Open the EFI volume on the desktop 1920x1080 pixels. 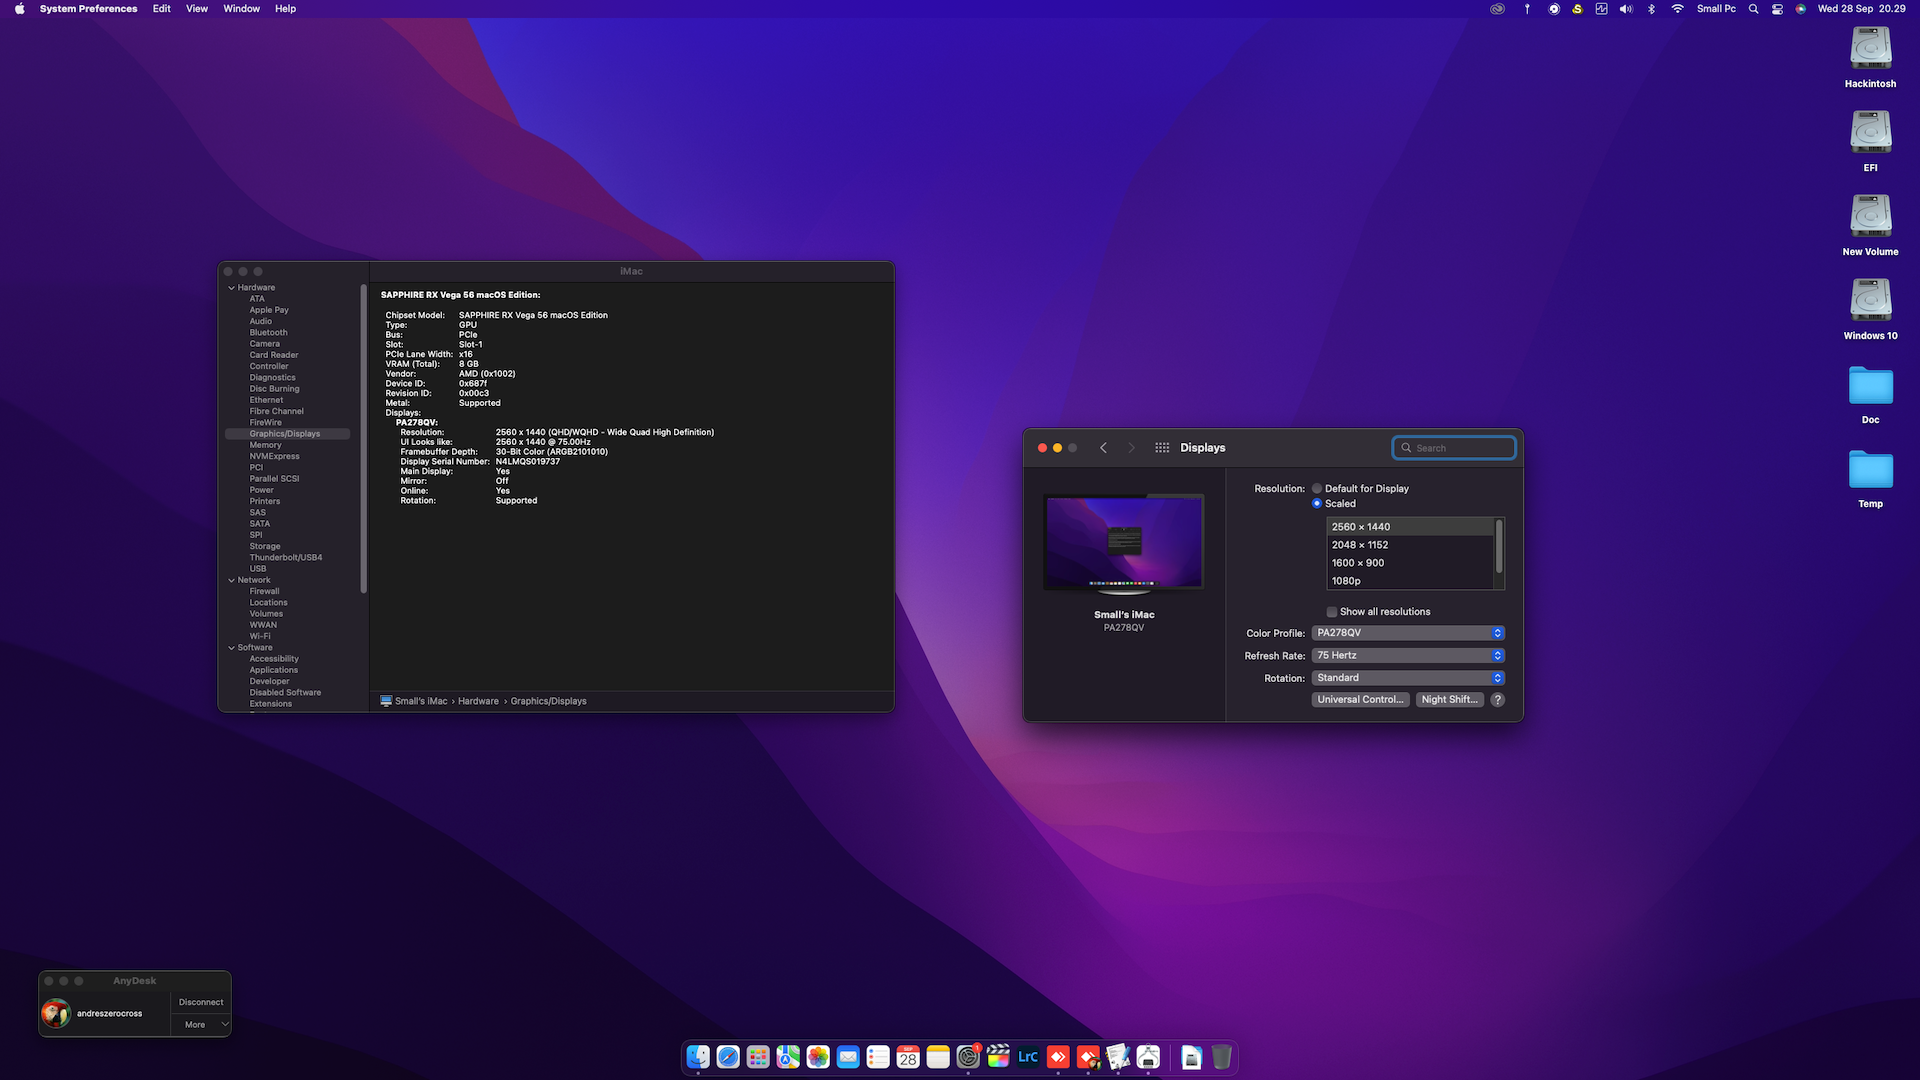click(x=1870, y=142)
